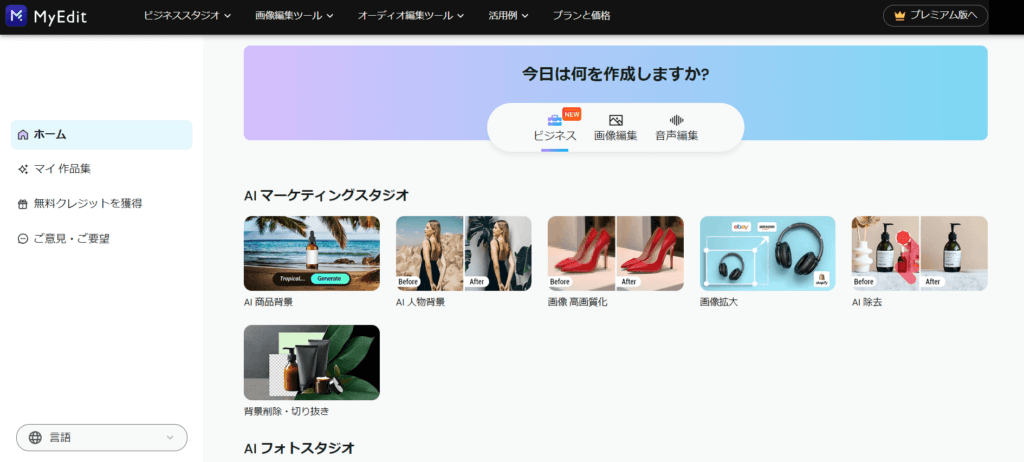Click the picture icon above 画像編集

coord(616,120)
